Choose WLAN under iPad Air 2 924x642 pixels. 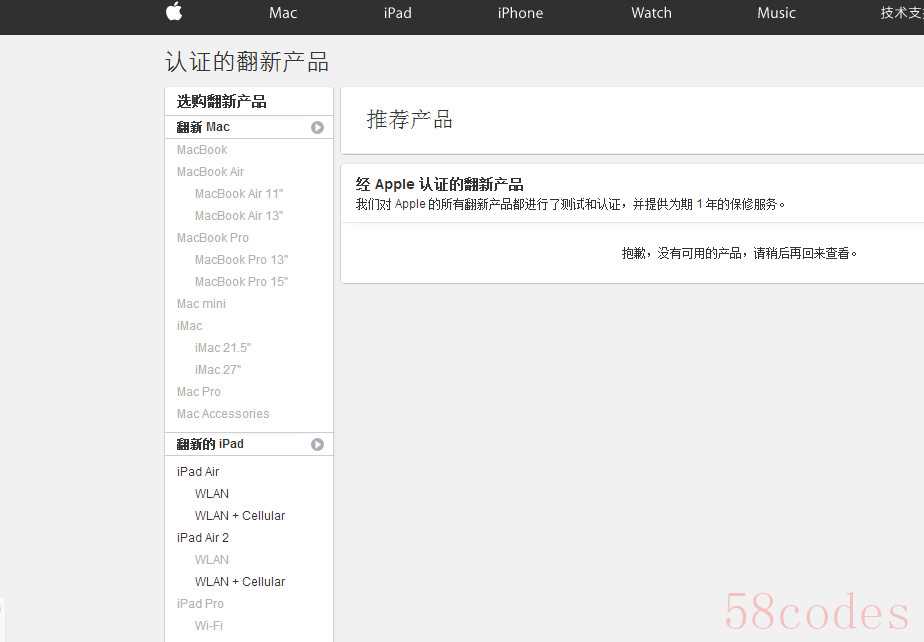(212, 560)
